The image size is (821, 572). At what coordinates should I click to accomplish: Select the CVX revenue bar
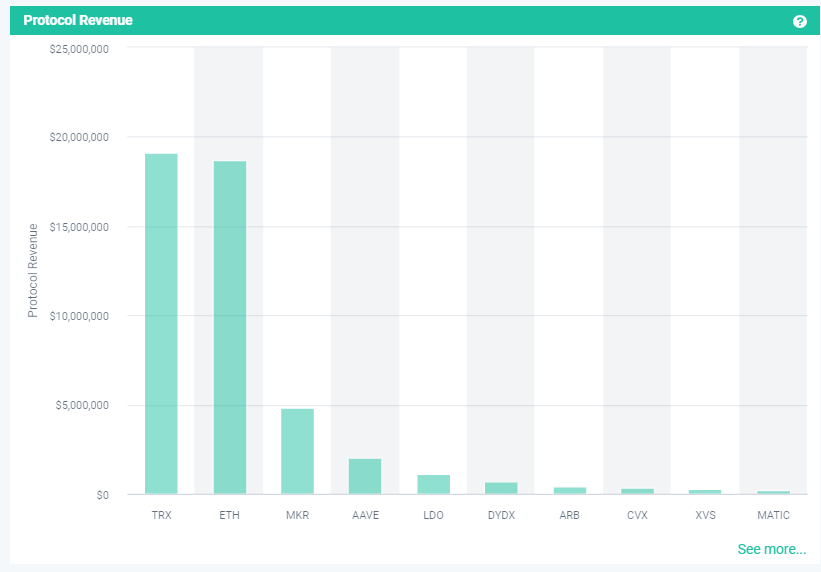[x=637, y=491]
